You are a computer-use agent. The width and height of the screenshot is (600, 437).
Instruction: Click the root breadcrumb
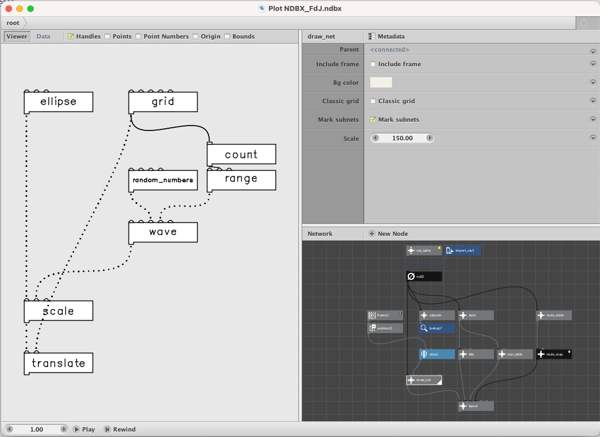tap(13, 23)
